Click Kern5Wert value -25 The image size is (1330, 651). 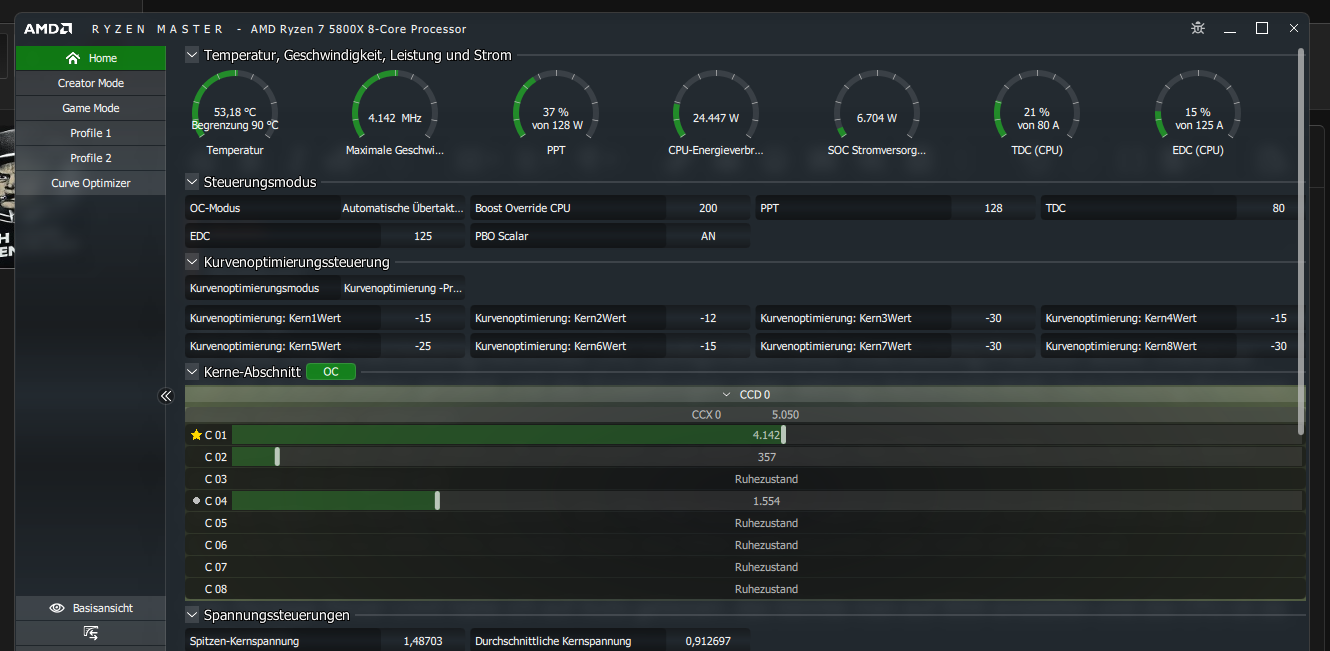423,346
